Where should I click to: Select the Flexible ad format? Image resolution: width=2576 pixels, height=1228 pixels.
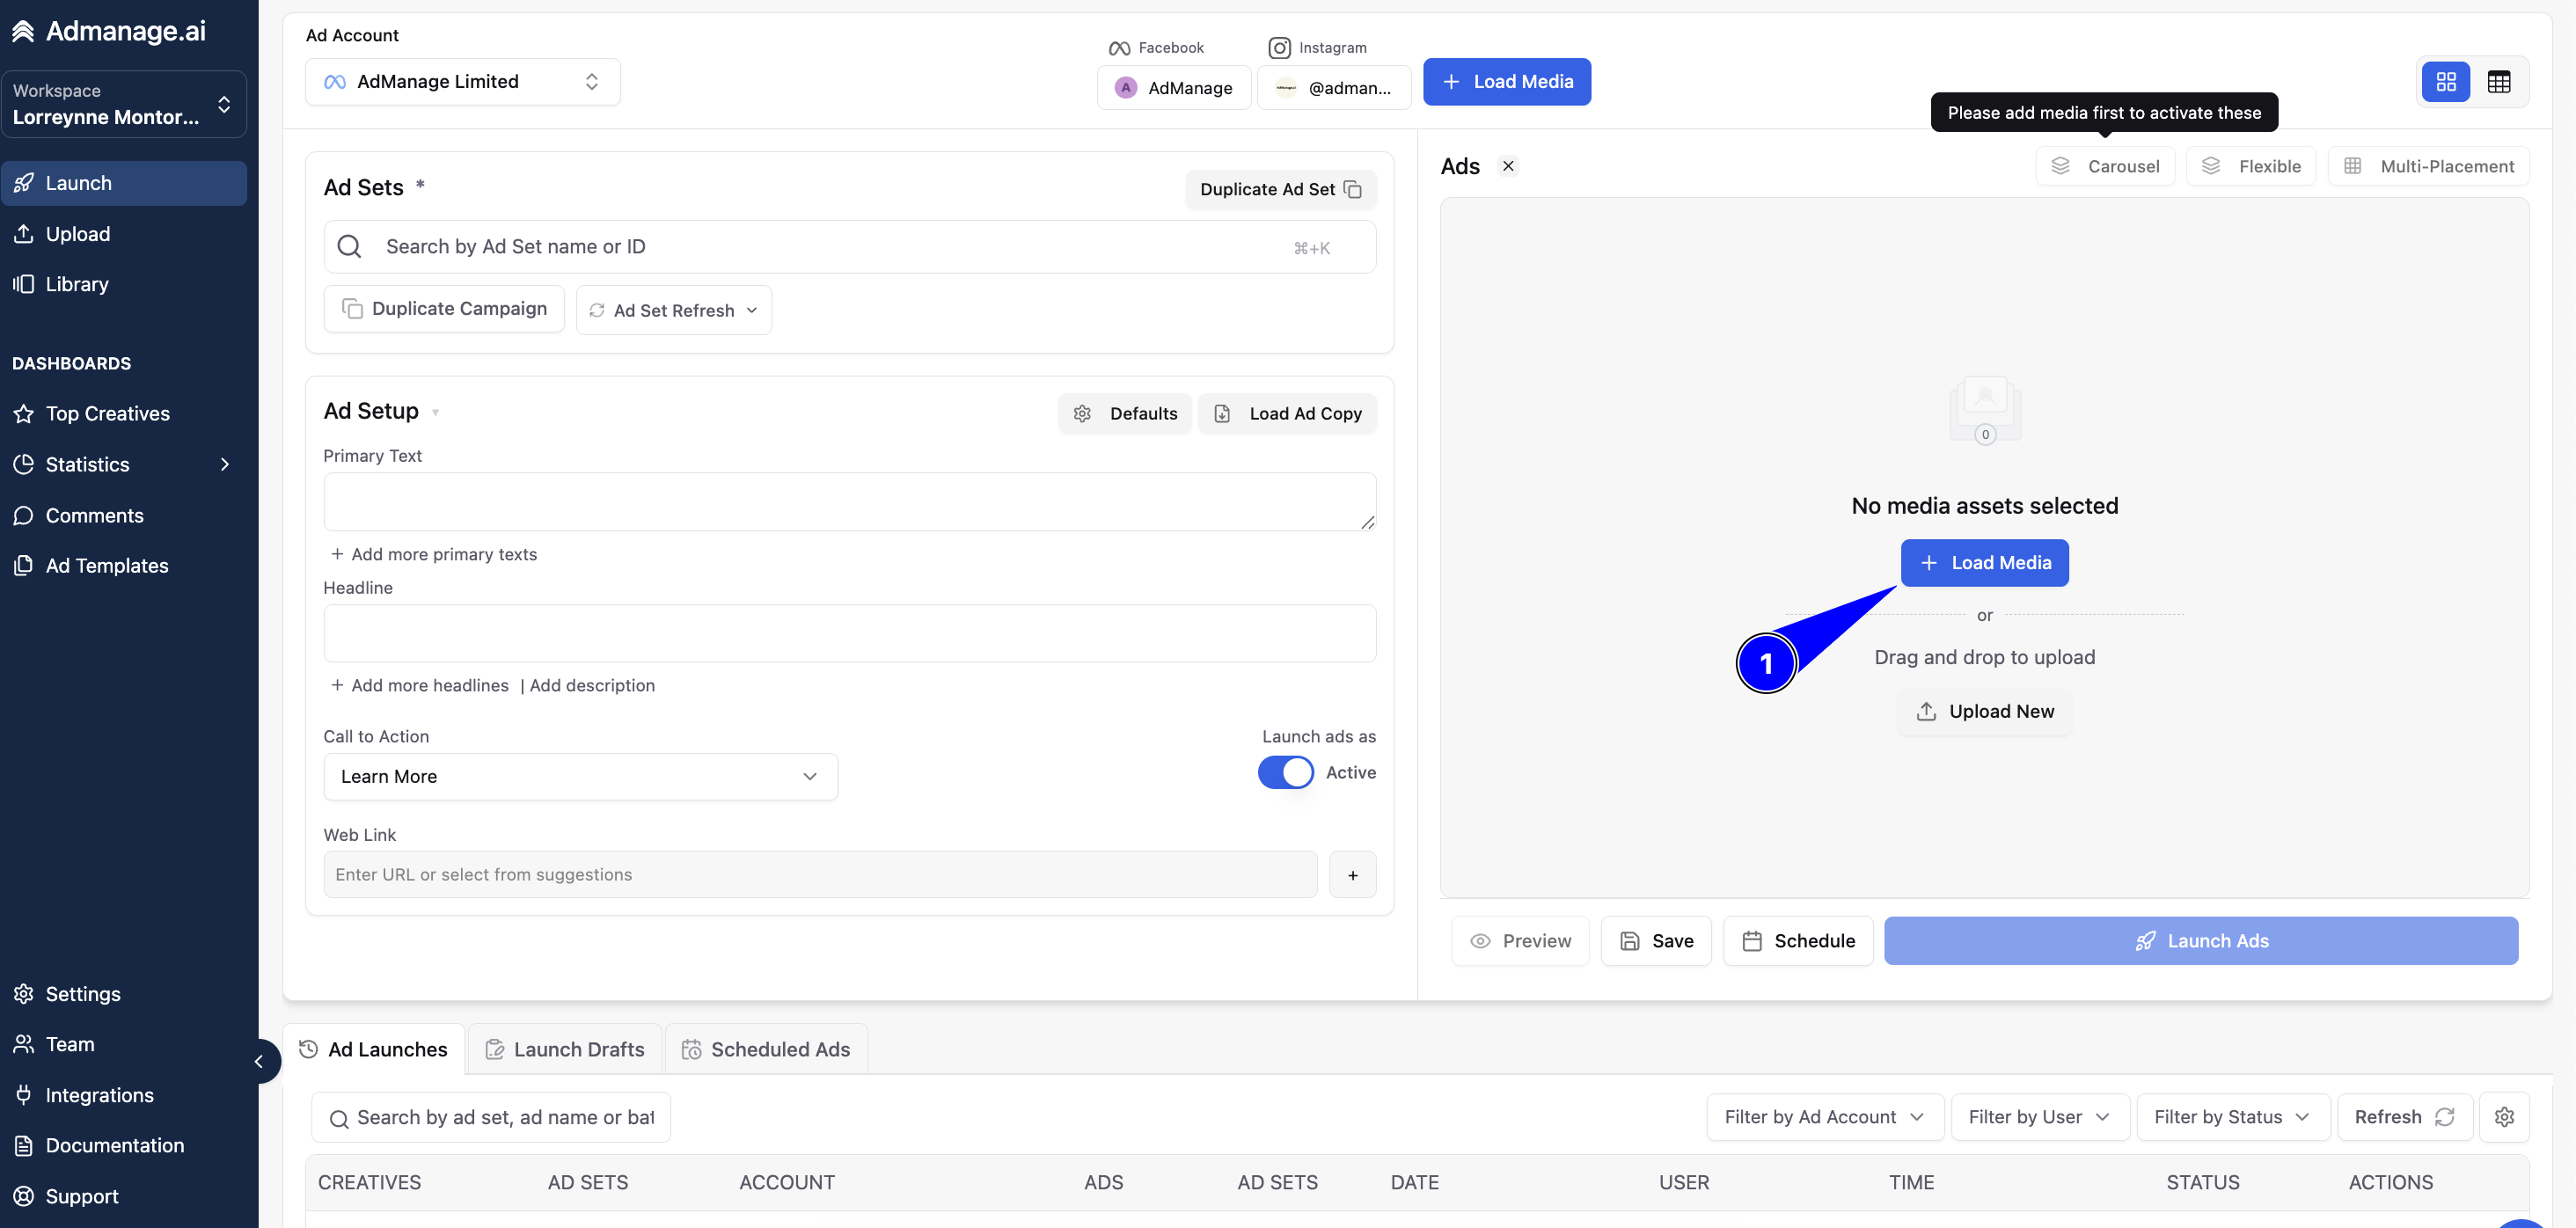click(x=2251, y=166)
